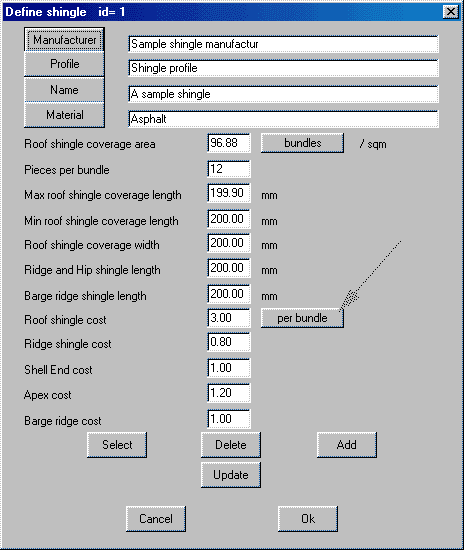
Task: Toggle the bundles unit button
Action: (302, 143)
